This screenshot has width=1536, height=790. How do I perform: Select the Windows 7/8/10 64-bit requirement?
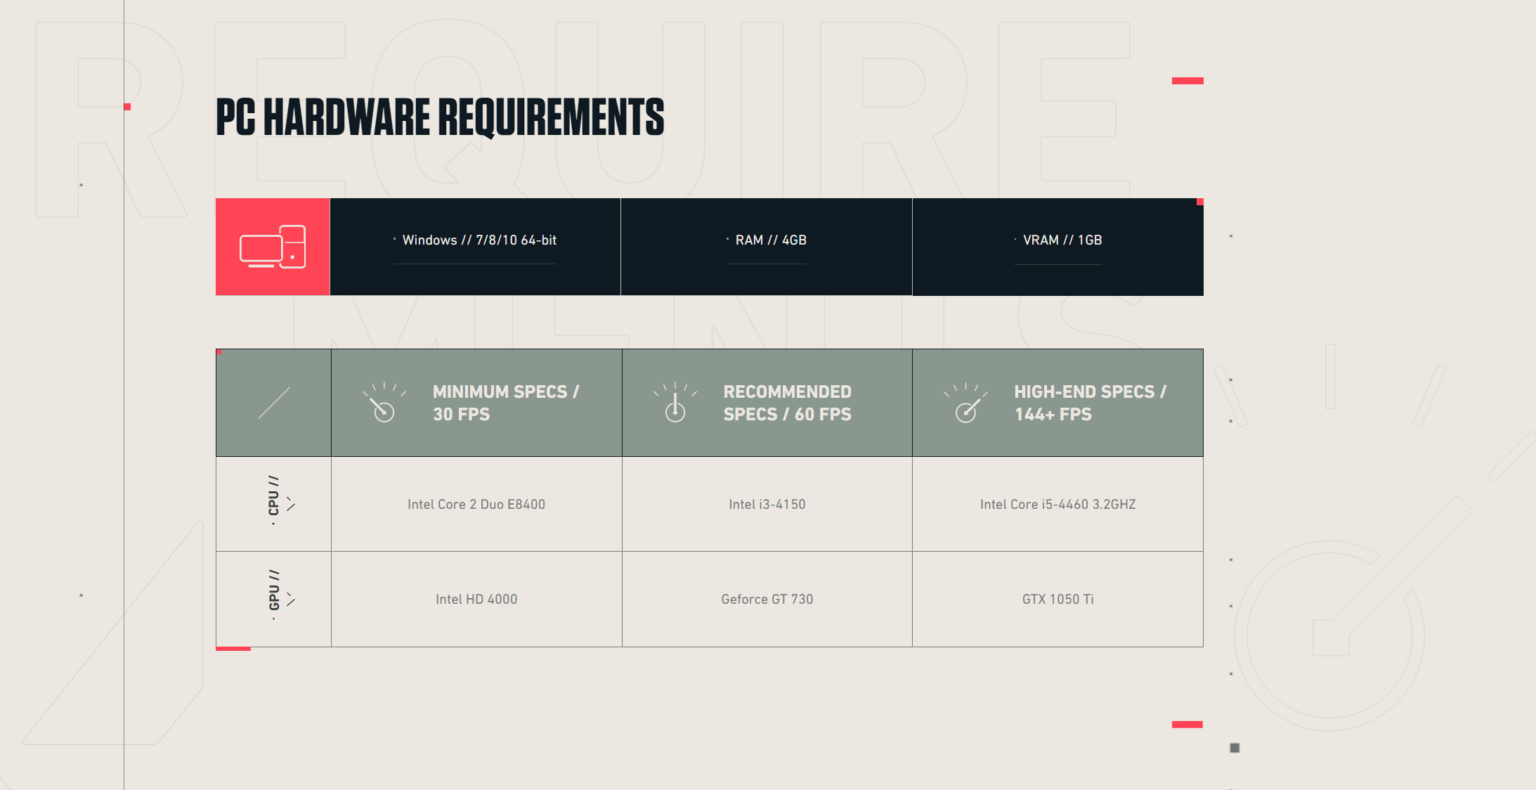(x=479, y=240)
